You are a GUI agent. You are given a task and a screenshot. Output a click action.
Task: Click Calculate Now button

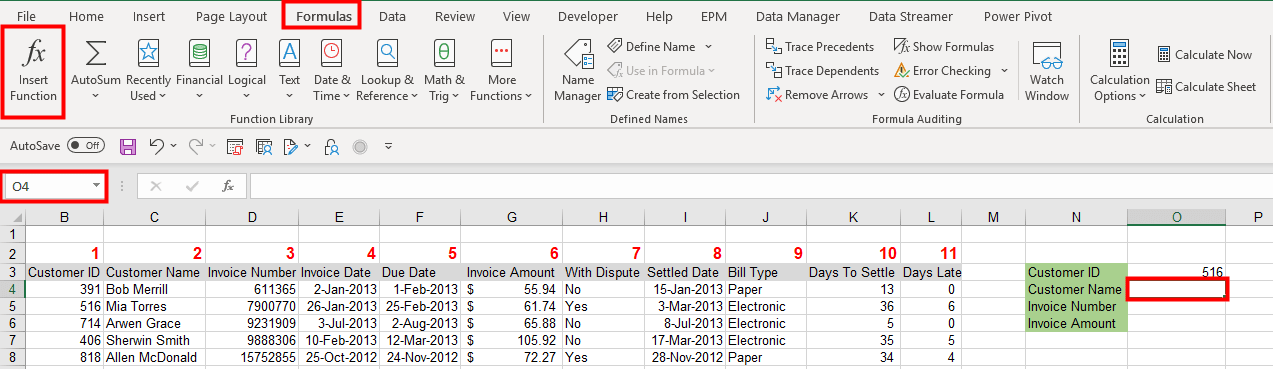(1204, 55)
